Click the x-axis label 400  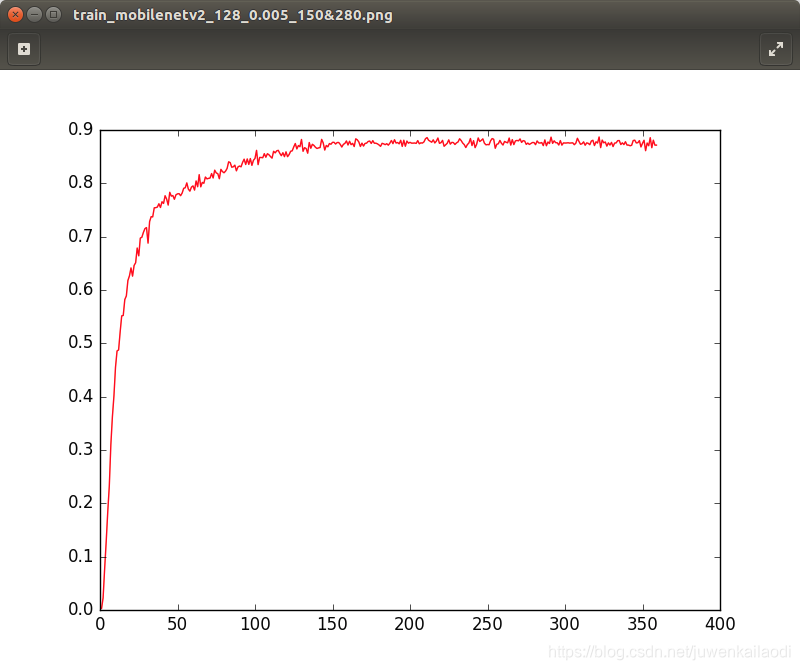[x=720, y=624]
